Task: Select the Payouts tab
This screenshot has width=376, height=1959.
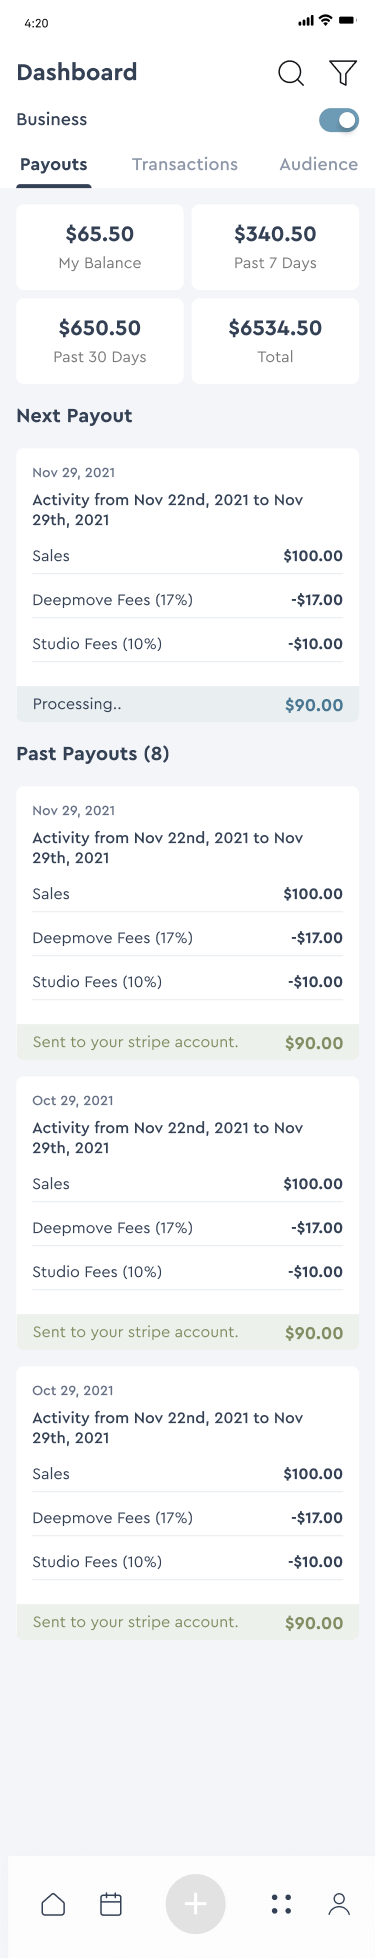Action: tap(54, 165)
